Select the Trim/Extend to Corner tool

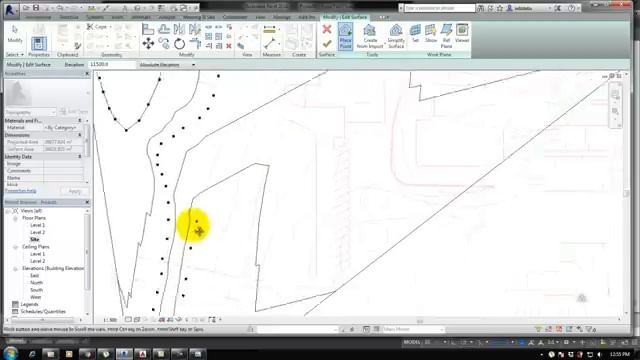[195, 44]
